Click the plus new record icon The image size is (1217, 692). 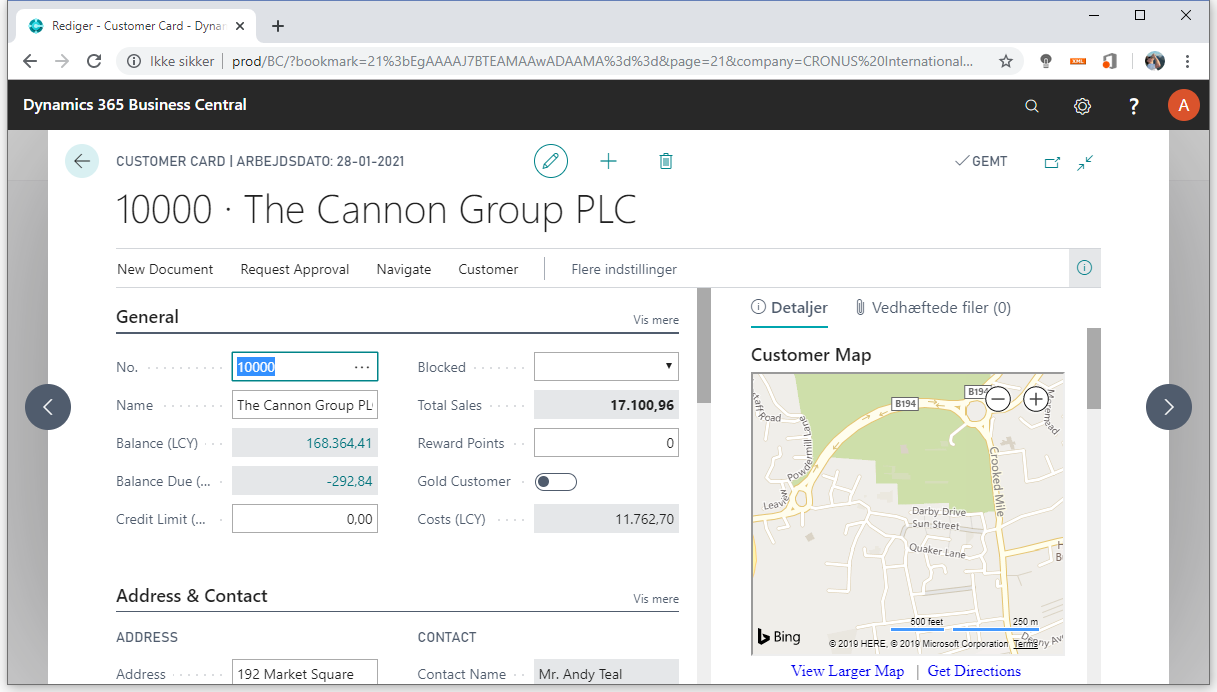tap(608, 161)
